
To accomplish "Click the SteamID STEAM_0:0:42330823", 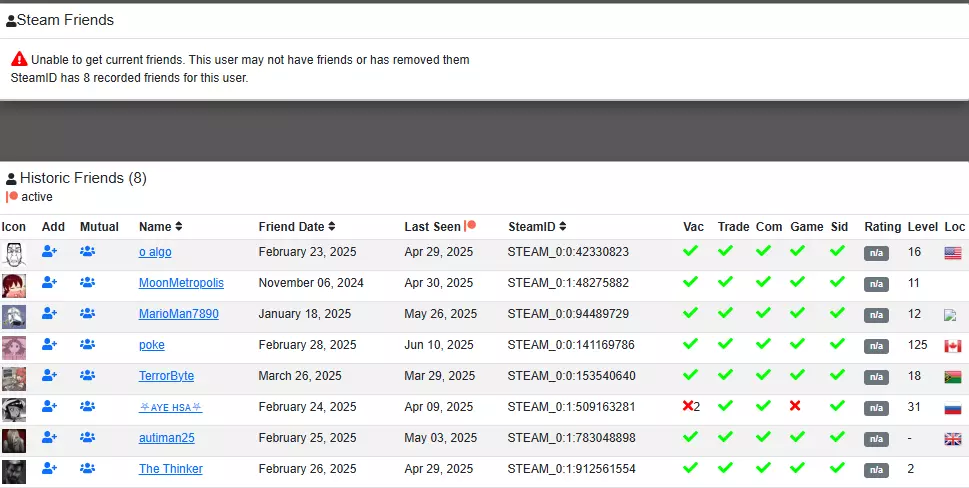I will [x=568, y=252].
